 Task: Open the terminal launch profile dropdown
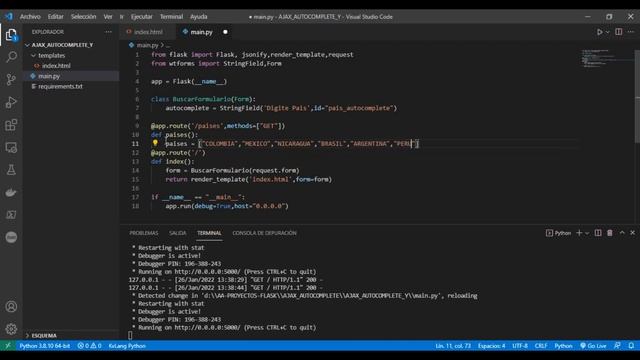(x=587, y=233)
